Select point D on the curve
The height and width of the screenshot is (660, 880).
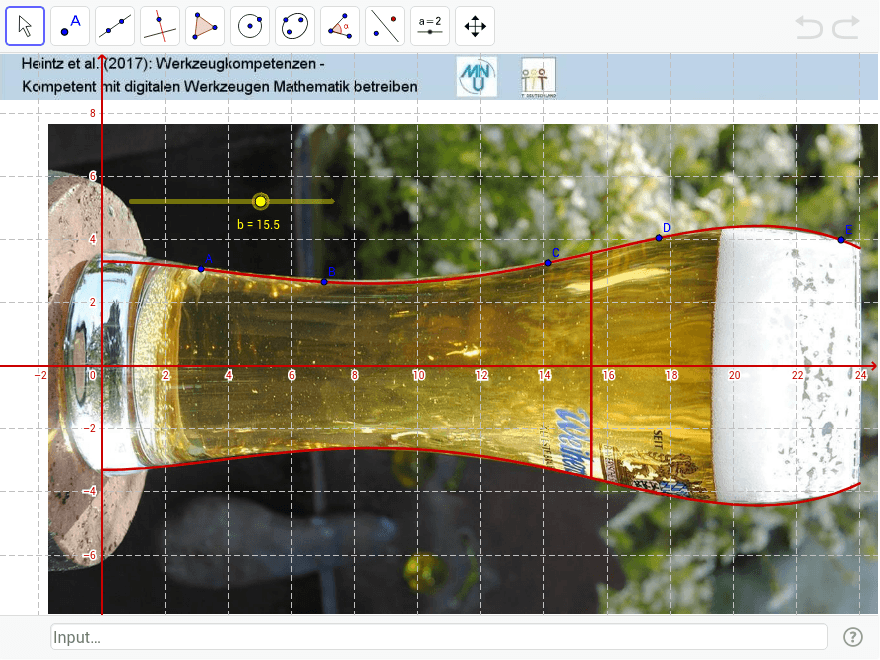point(659,238)
